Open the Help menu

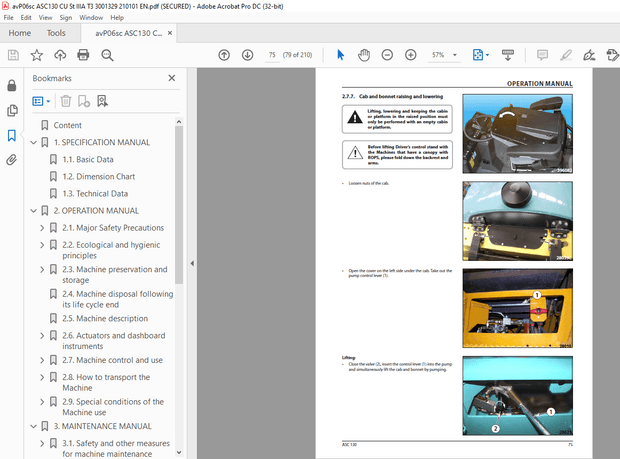coord(117,17)
